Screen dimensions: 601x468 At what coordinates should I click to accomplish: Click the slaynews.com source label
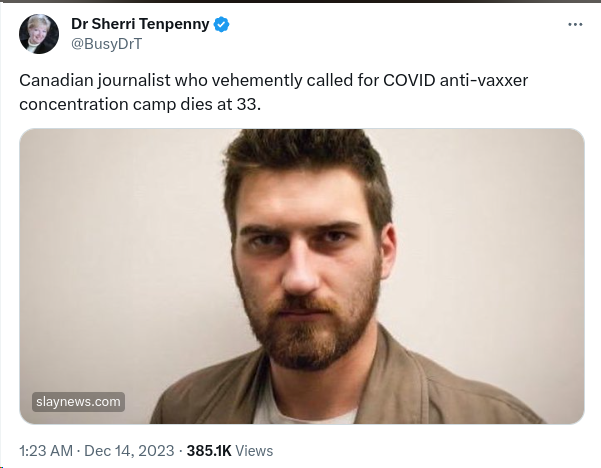[x=78, y=402]
